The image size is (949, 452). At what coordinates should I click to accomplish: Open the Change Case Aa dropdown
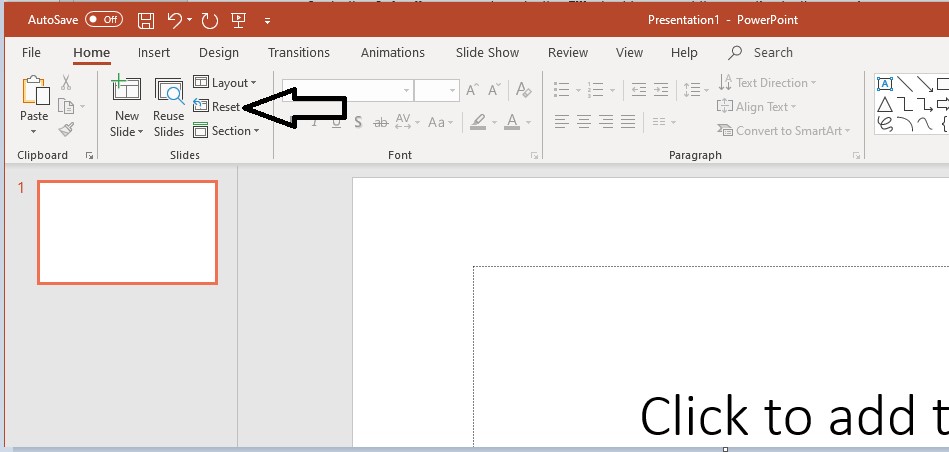click(x=441, y=123)
